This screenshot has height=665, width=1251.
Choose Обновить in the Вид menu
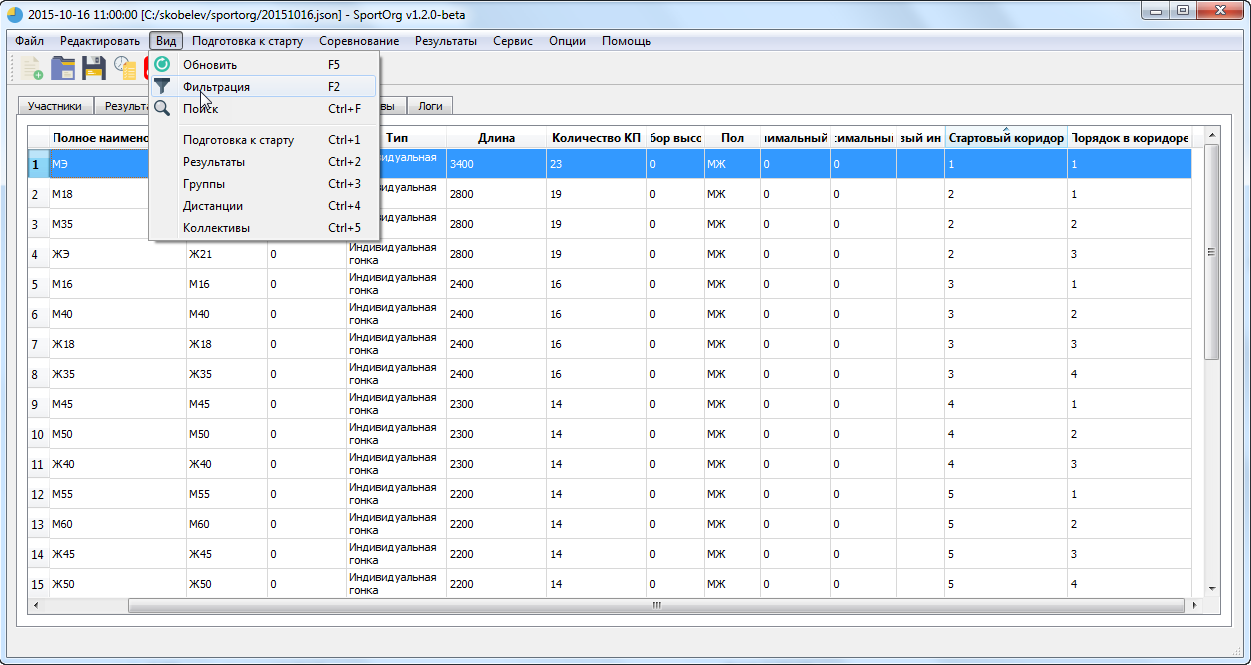(x=264, y=64)
